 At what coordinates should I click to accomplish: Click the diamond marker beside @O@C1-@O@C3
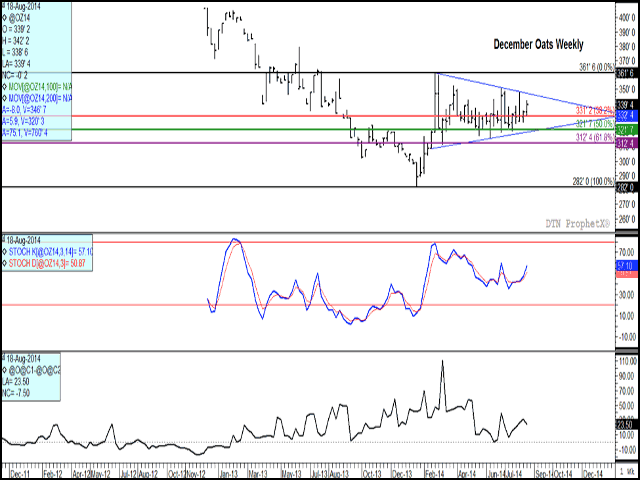pos(4,370)
